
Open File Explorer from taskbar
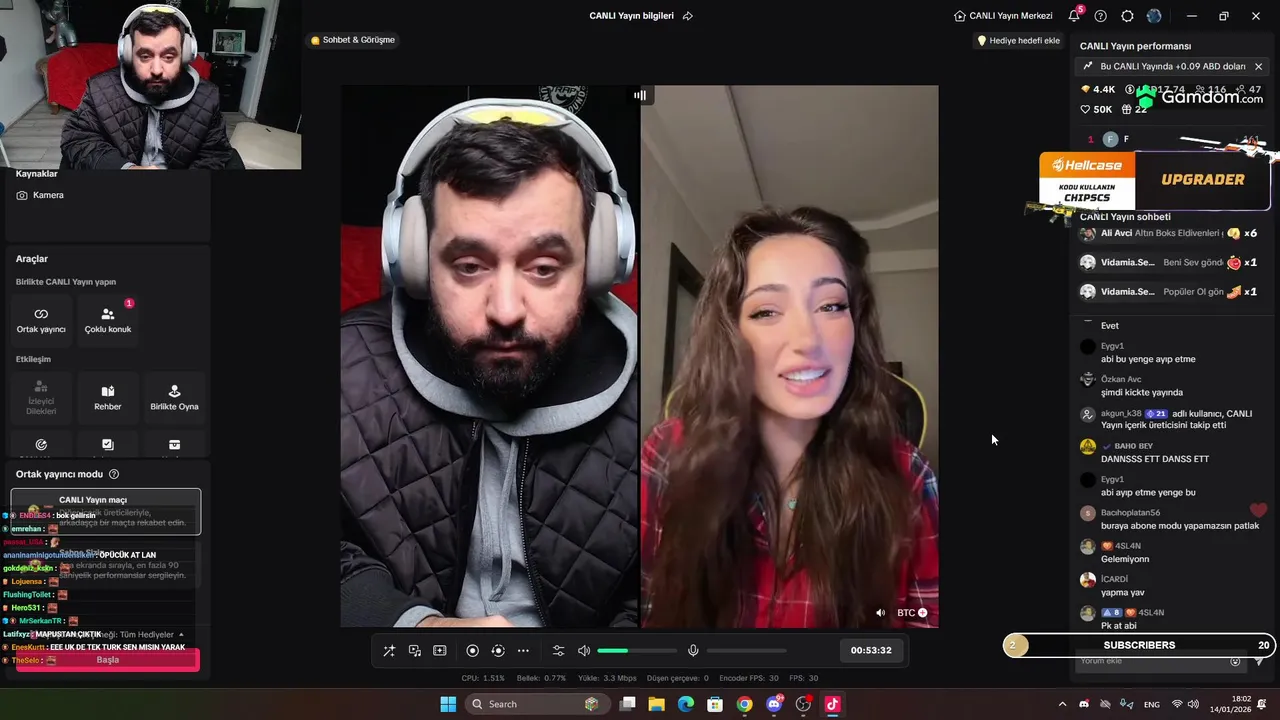coord(656,704)
